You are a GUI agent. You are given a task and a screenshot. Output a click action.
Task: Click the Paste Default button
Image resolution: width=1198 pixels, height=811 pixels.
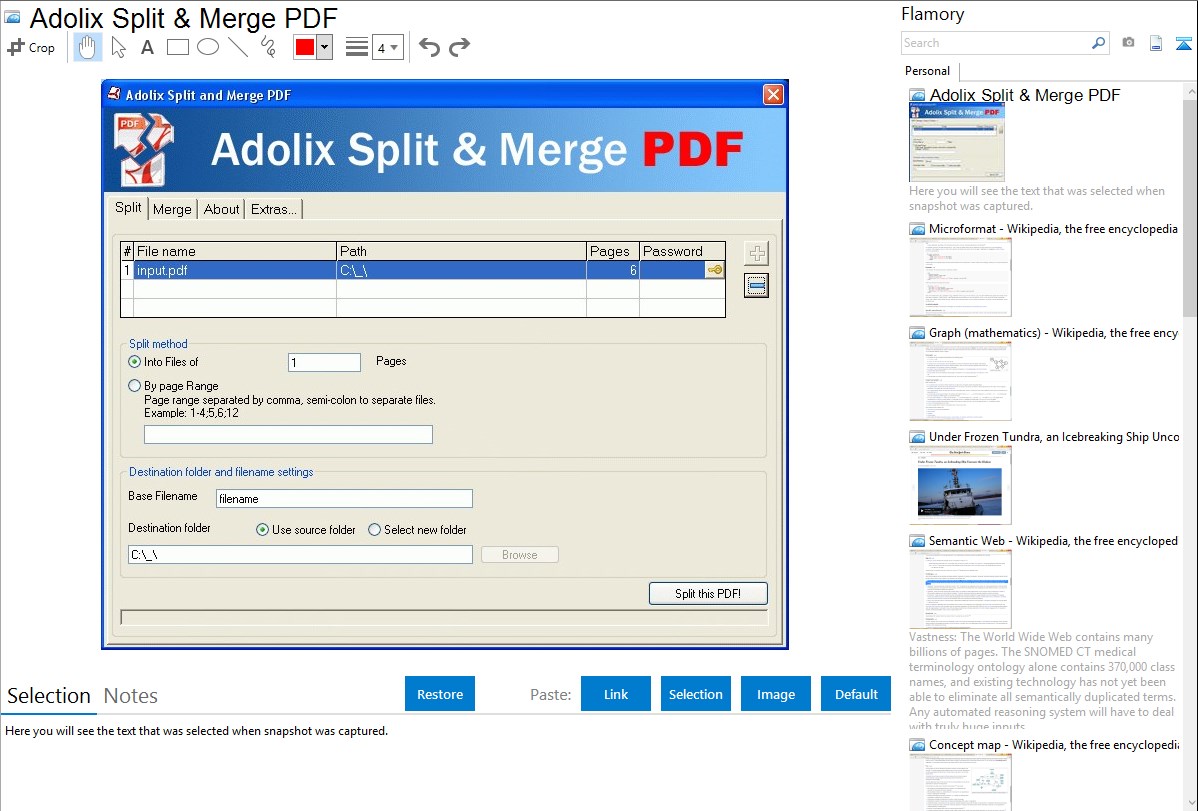point(856,694)
